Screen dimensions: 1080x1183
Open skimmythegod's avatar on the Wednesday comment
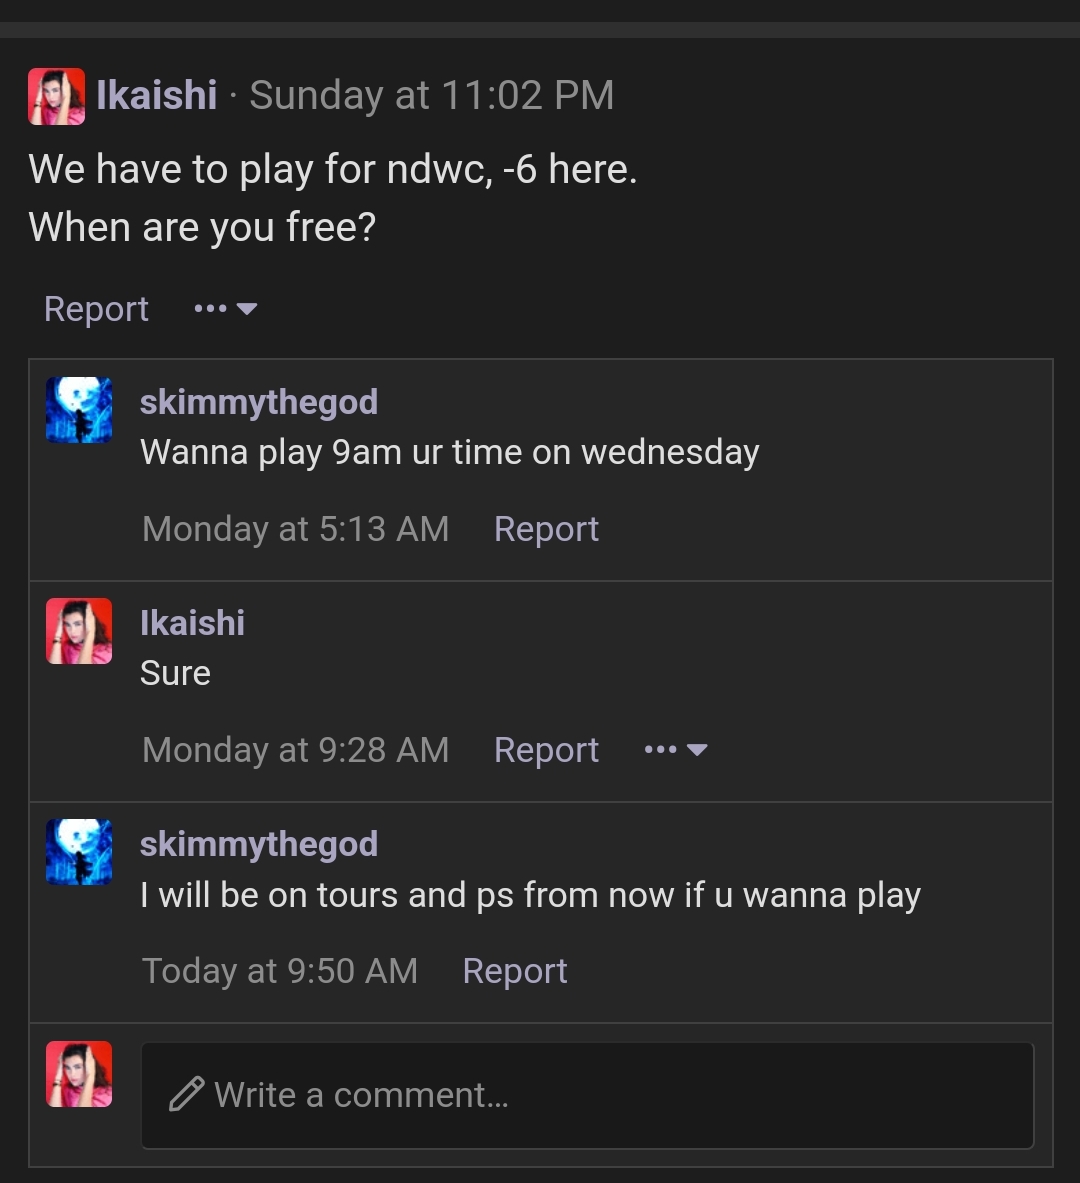(x=79, y=410)
